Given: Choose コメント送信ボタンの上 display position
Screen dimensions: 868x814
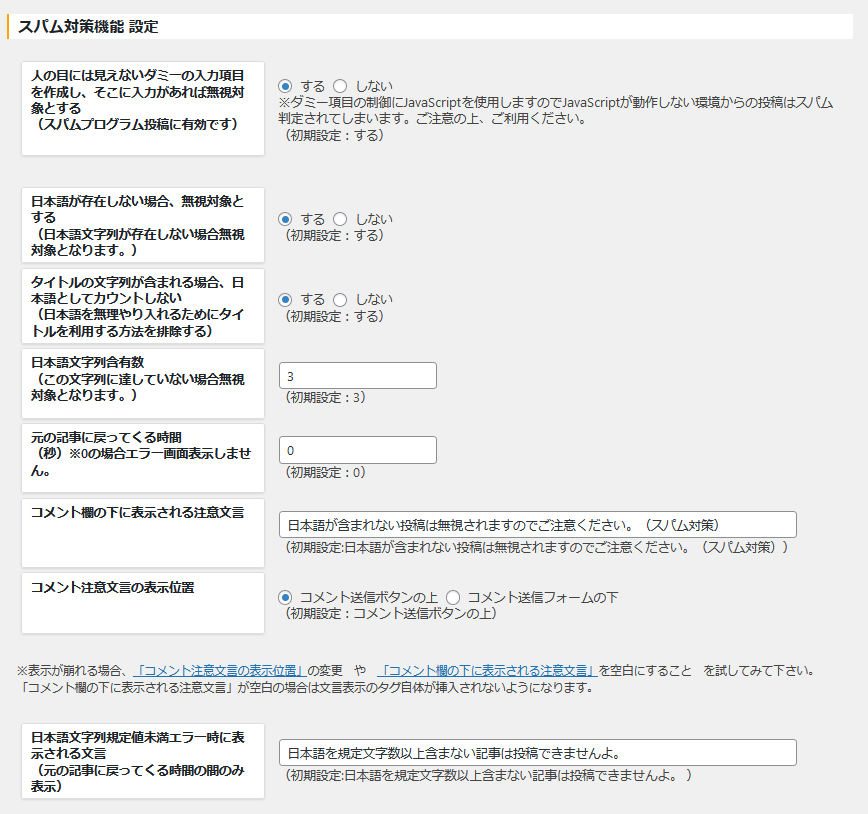Looking at the screenshot, I should click(285, 597).
